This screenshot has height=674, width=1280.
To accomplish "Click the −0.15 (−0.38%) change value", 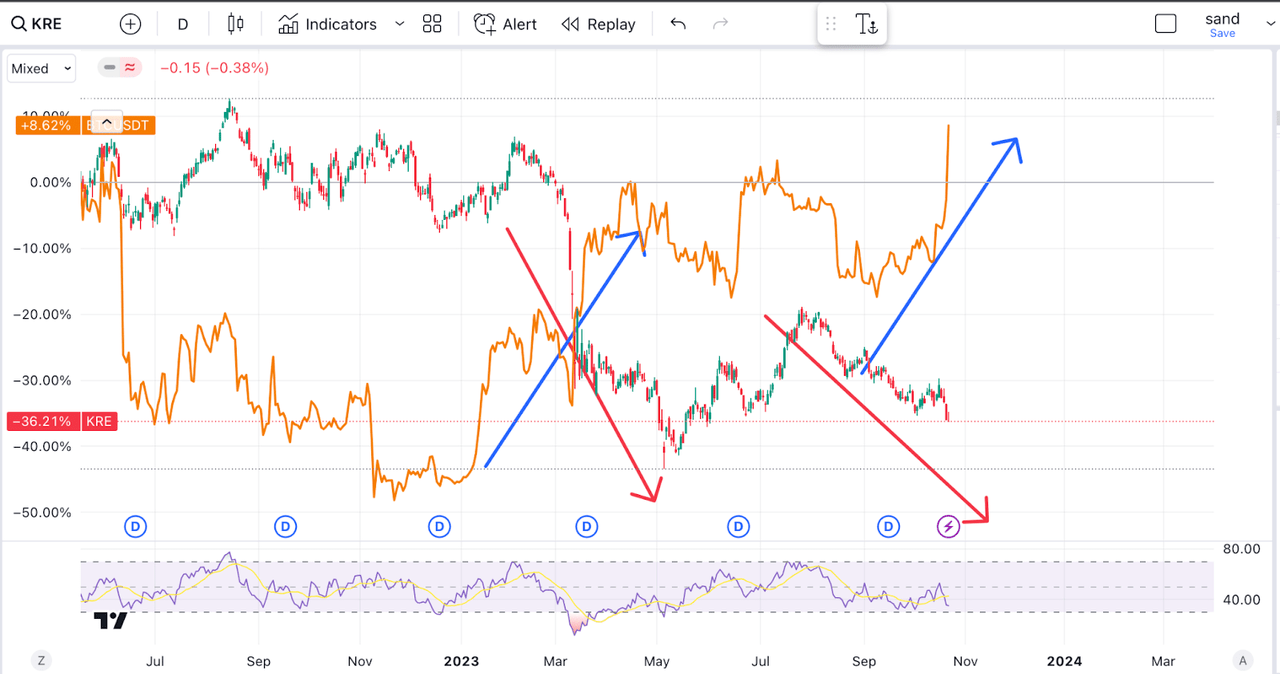I will click(x=214, y=68).
